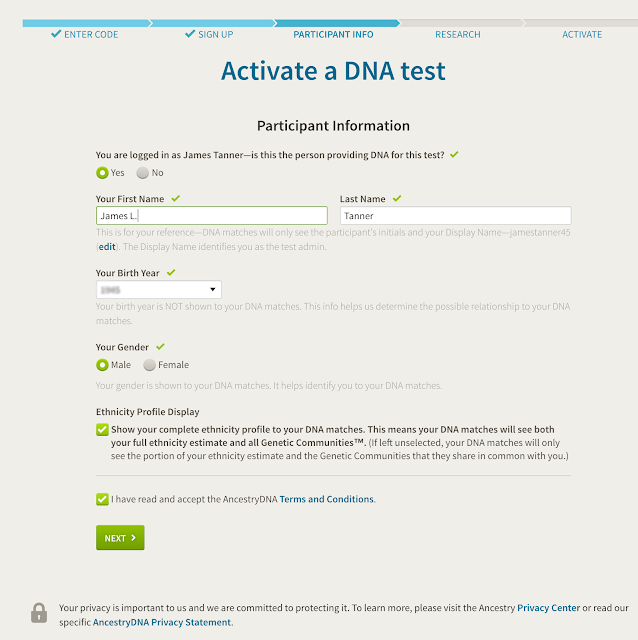Click into the Last Name field
Image resolution: width=638 pixels, height=640 pixels.
[x=456, y=216]
